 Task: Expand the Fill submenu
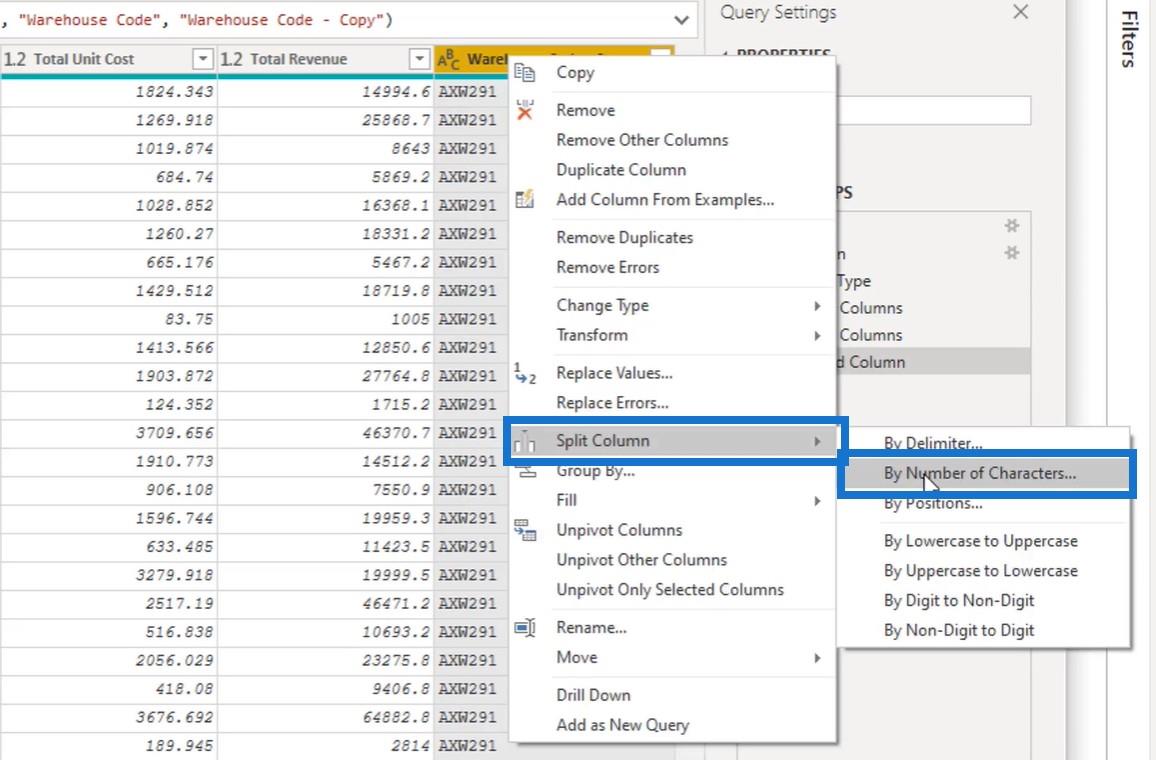click(817, 501)
